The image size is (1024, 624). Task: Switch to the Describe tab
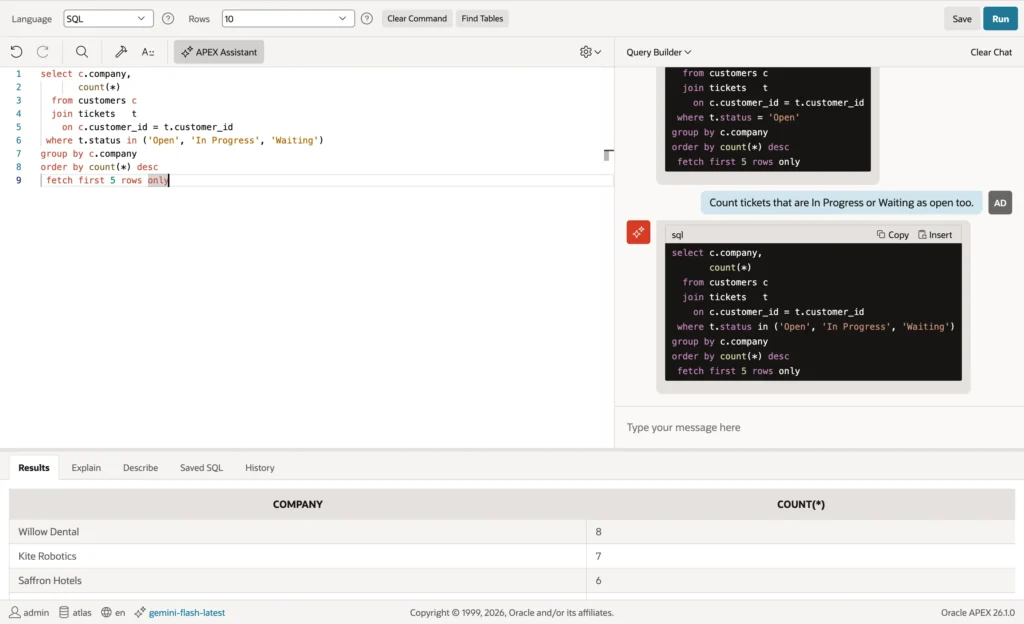[x=140, y=467]
